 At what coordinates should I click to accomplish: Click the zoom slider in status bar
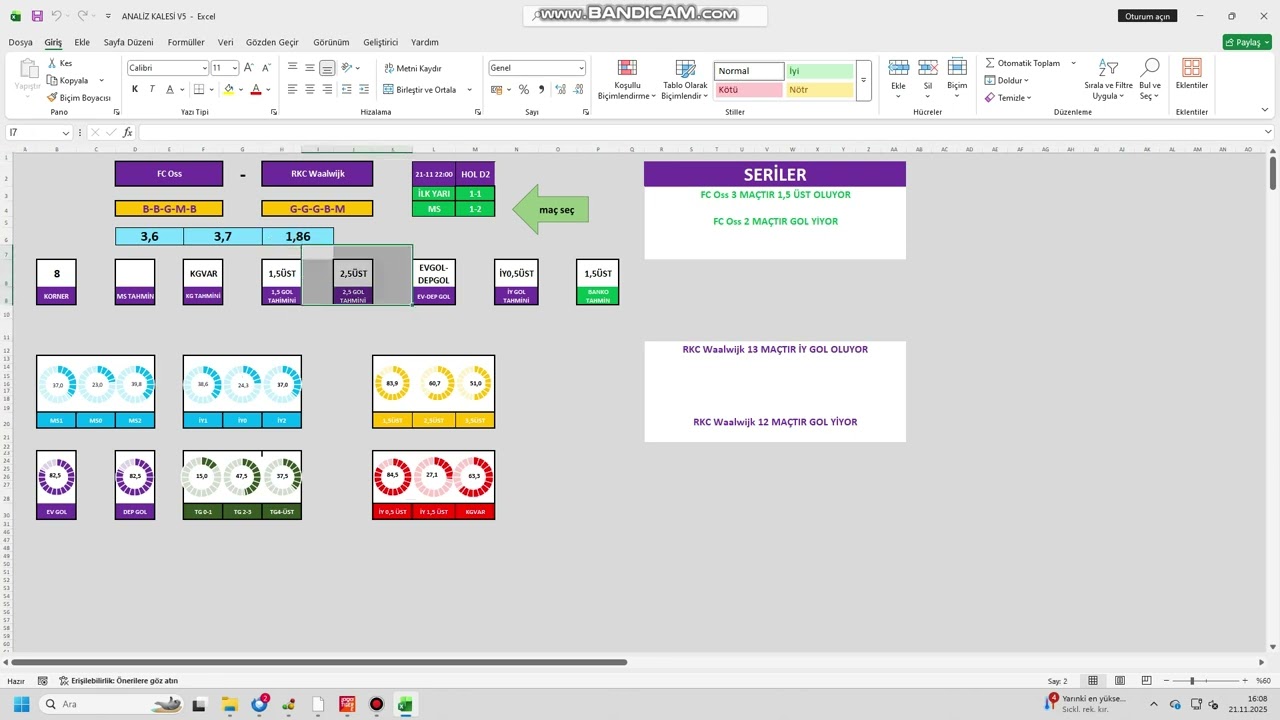click(1208, 681)
